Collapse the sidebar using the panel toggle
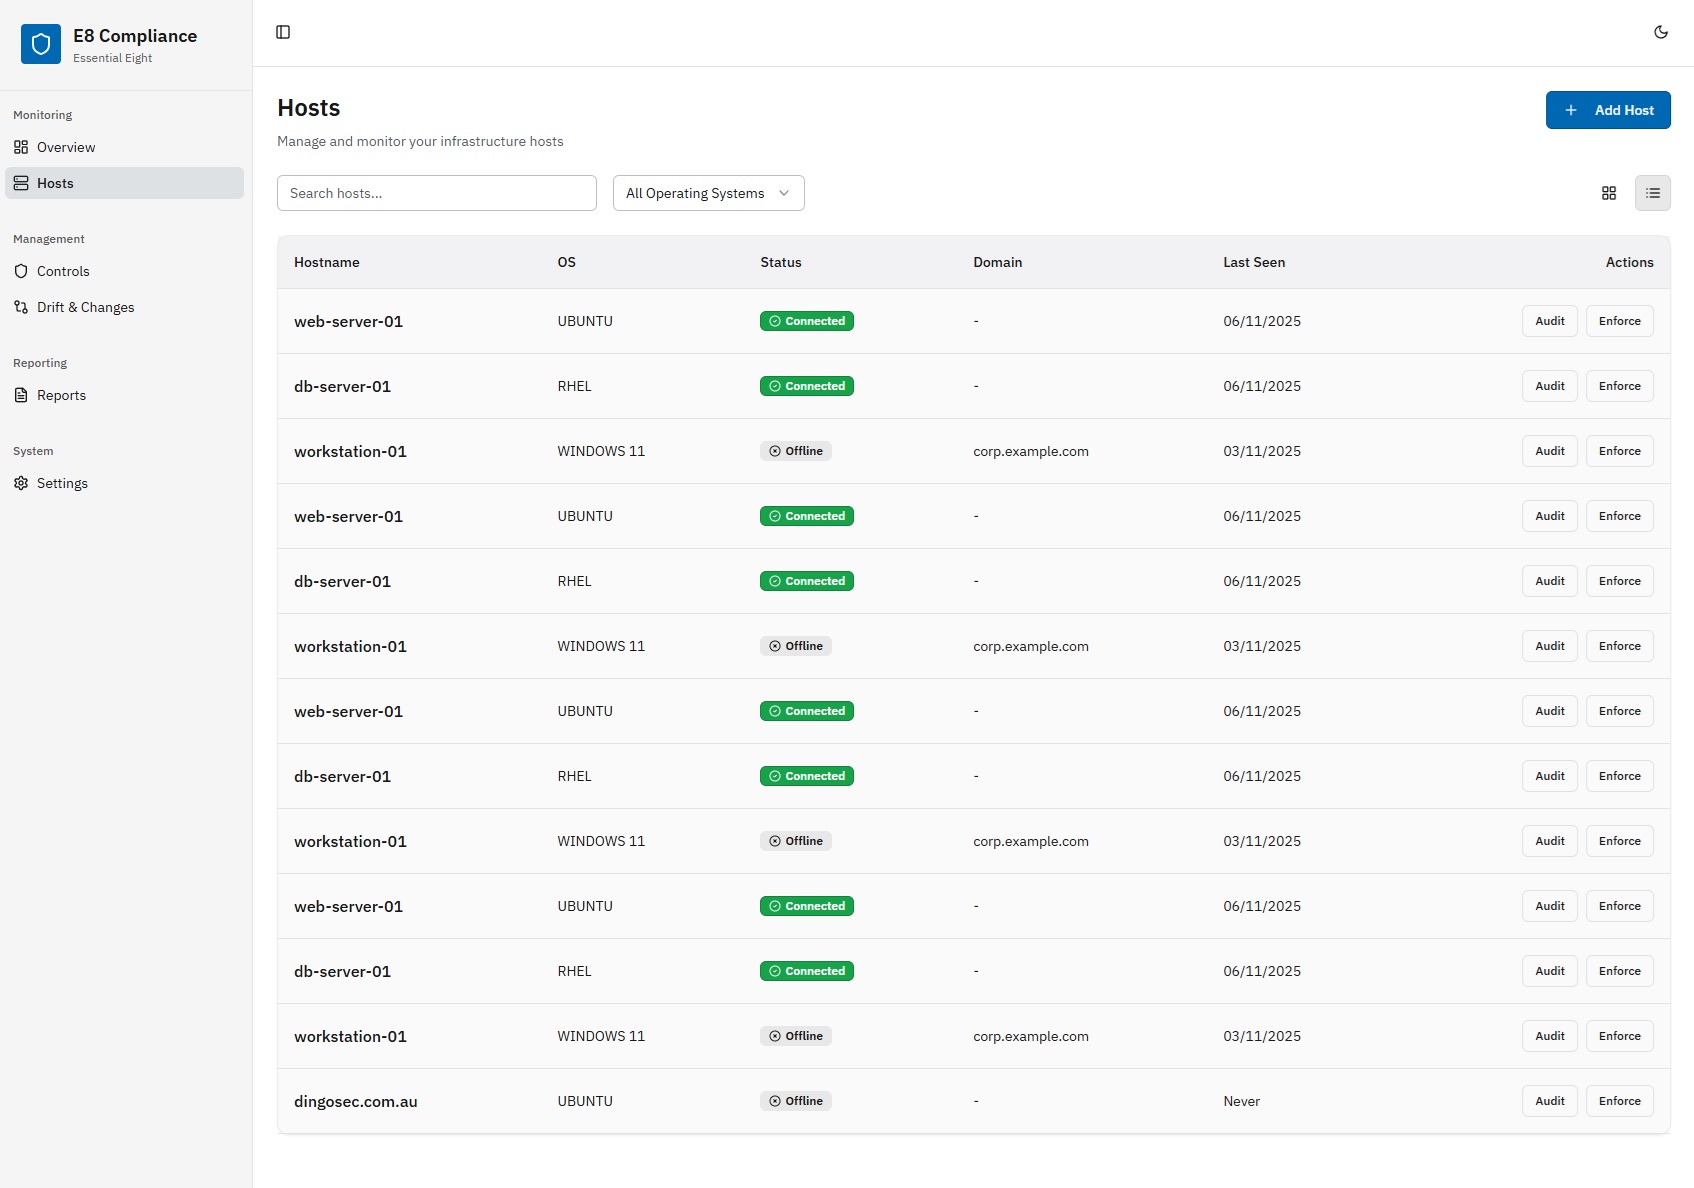1694x1188 pixels. (x=284, y=31)
